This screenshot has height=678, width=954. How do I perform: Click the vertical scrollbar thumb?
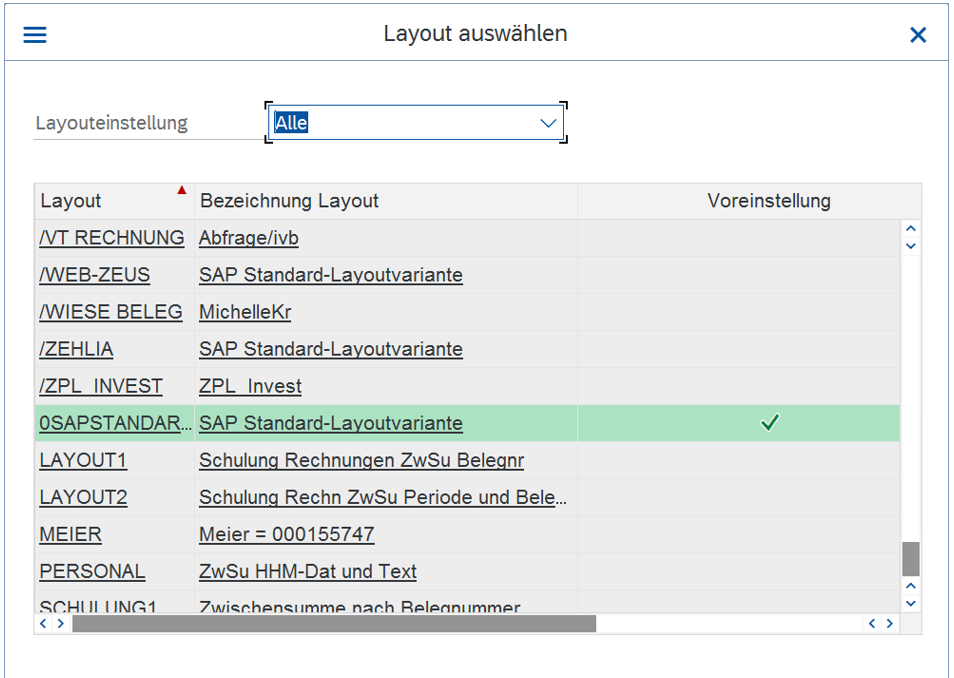coord(910,558)
